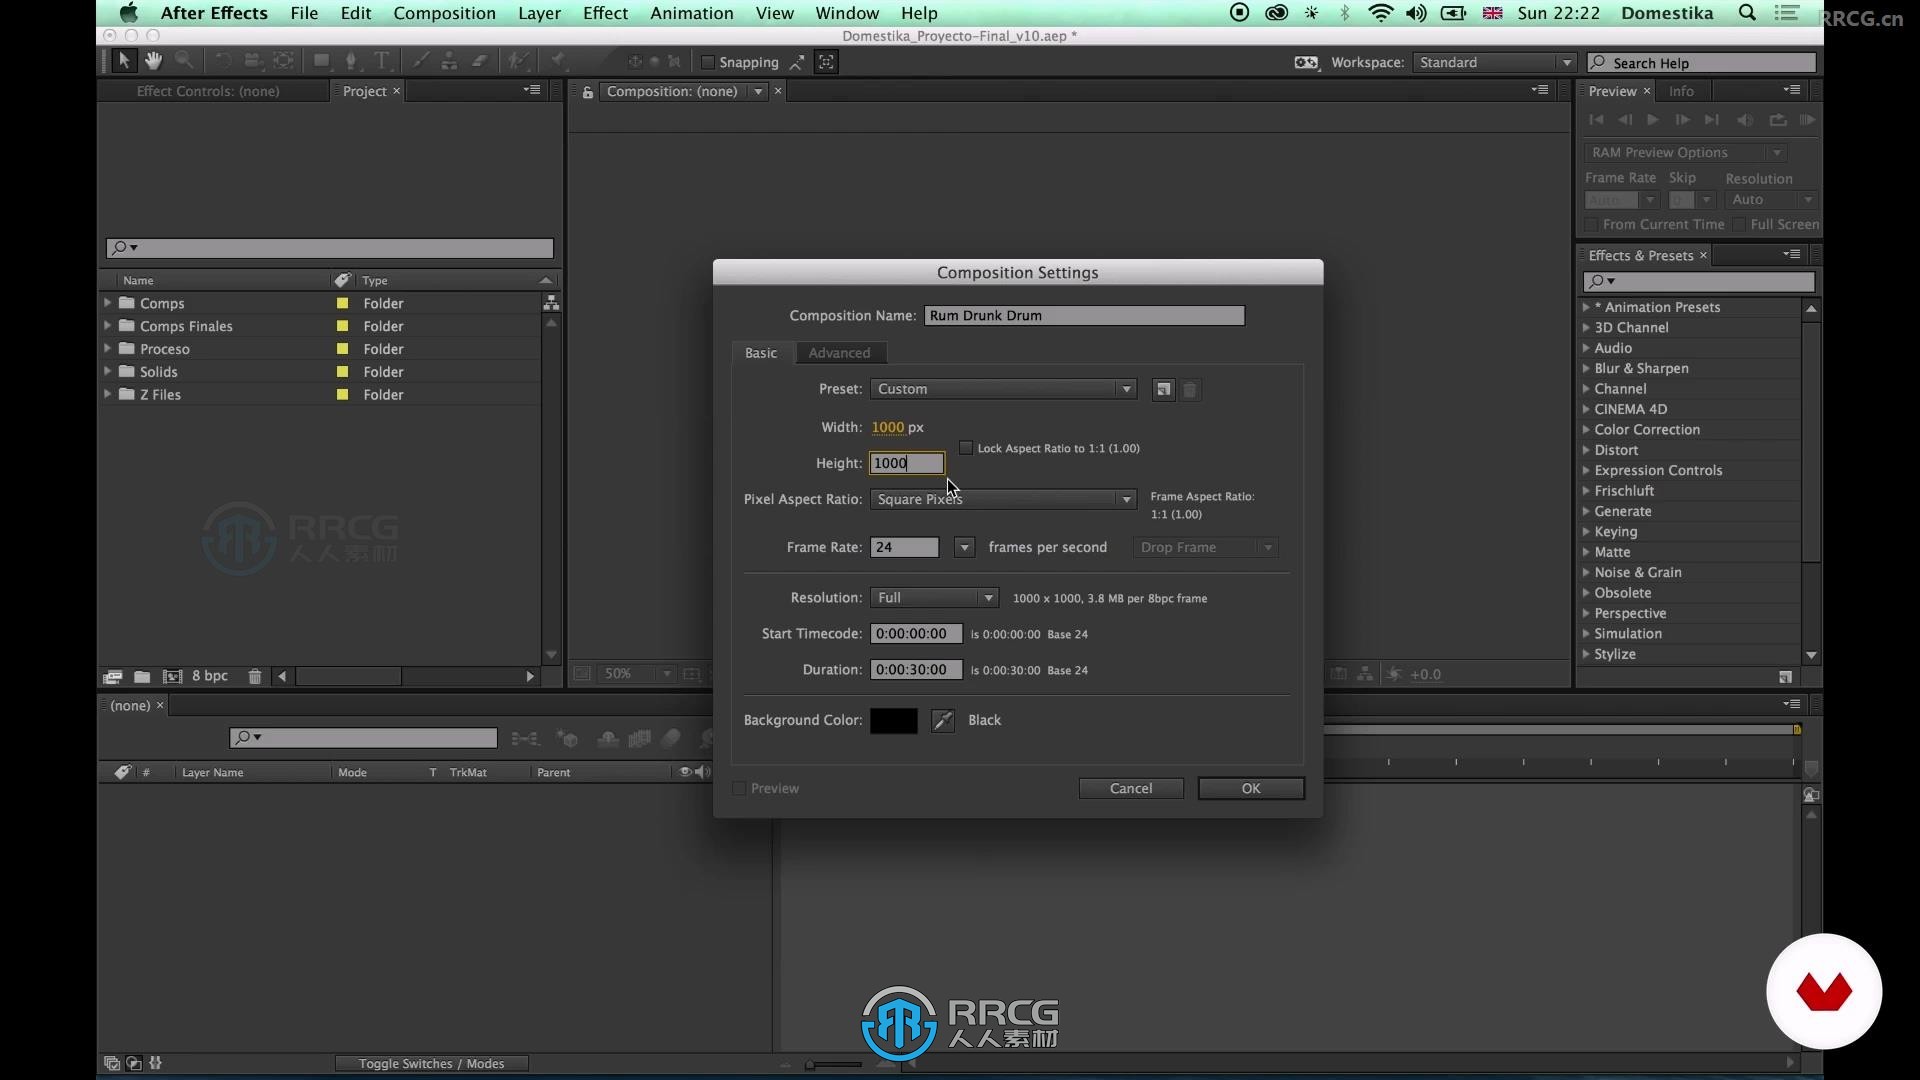The width and height of the screenshot is (1920, 1080).
Task: Click the Spotlight search icon
Action: coord(1747,13)
